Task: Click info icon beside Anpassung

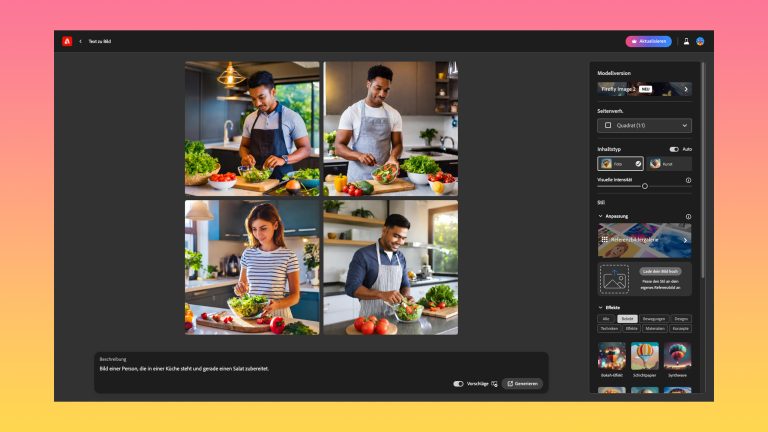Action: point(688,216)
